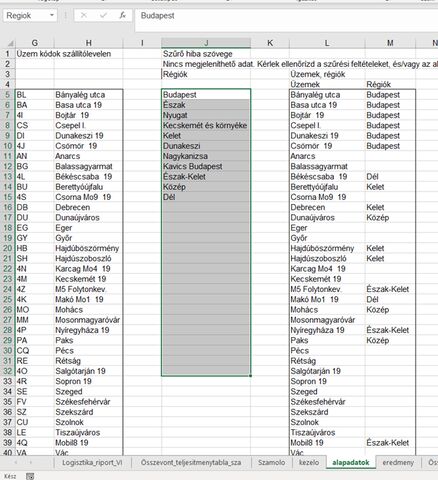The height and width of the screenshot is (480, 438).
Task: Select cell Szűrő hiba szövege
Action: [x=206, y=54]
